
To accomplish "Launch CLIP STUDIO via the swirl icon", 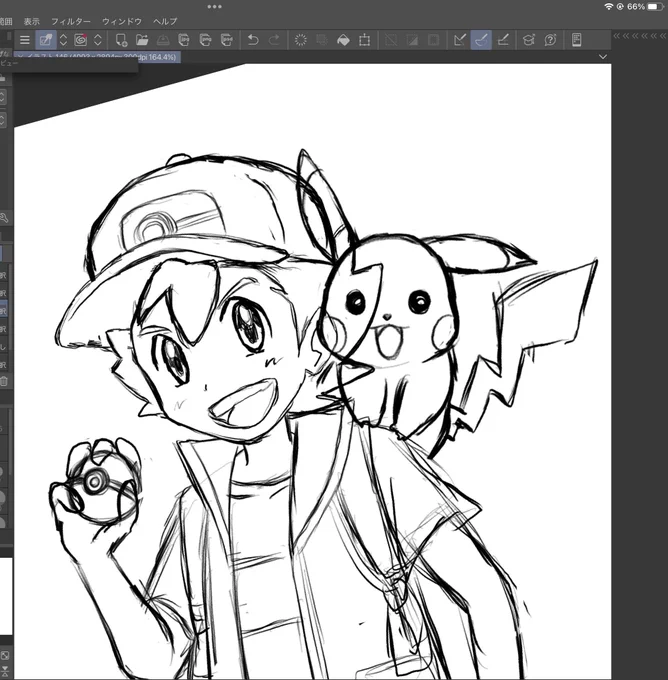I will tap(81, 40).
